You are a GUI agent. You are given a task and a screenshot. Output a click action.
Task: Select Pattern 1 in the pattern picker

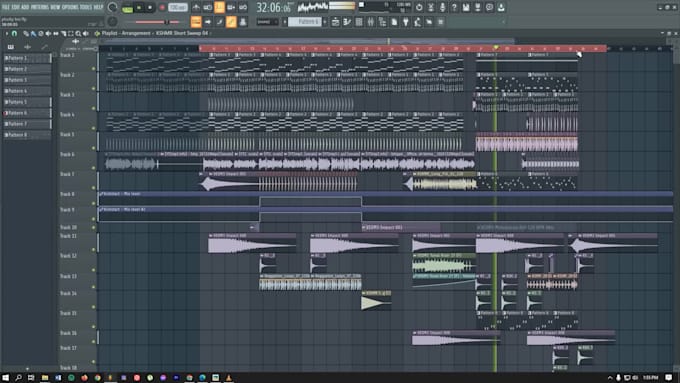[27, 58]
